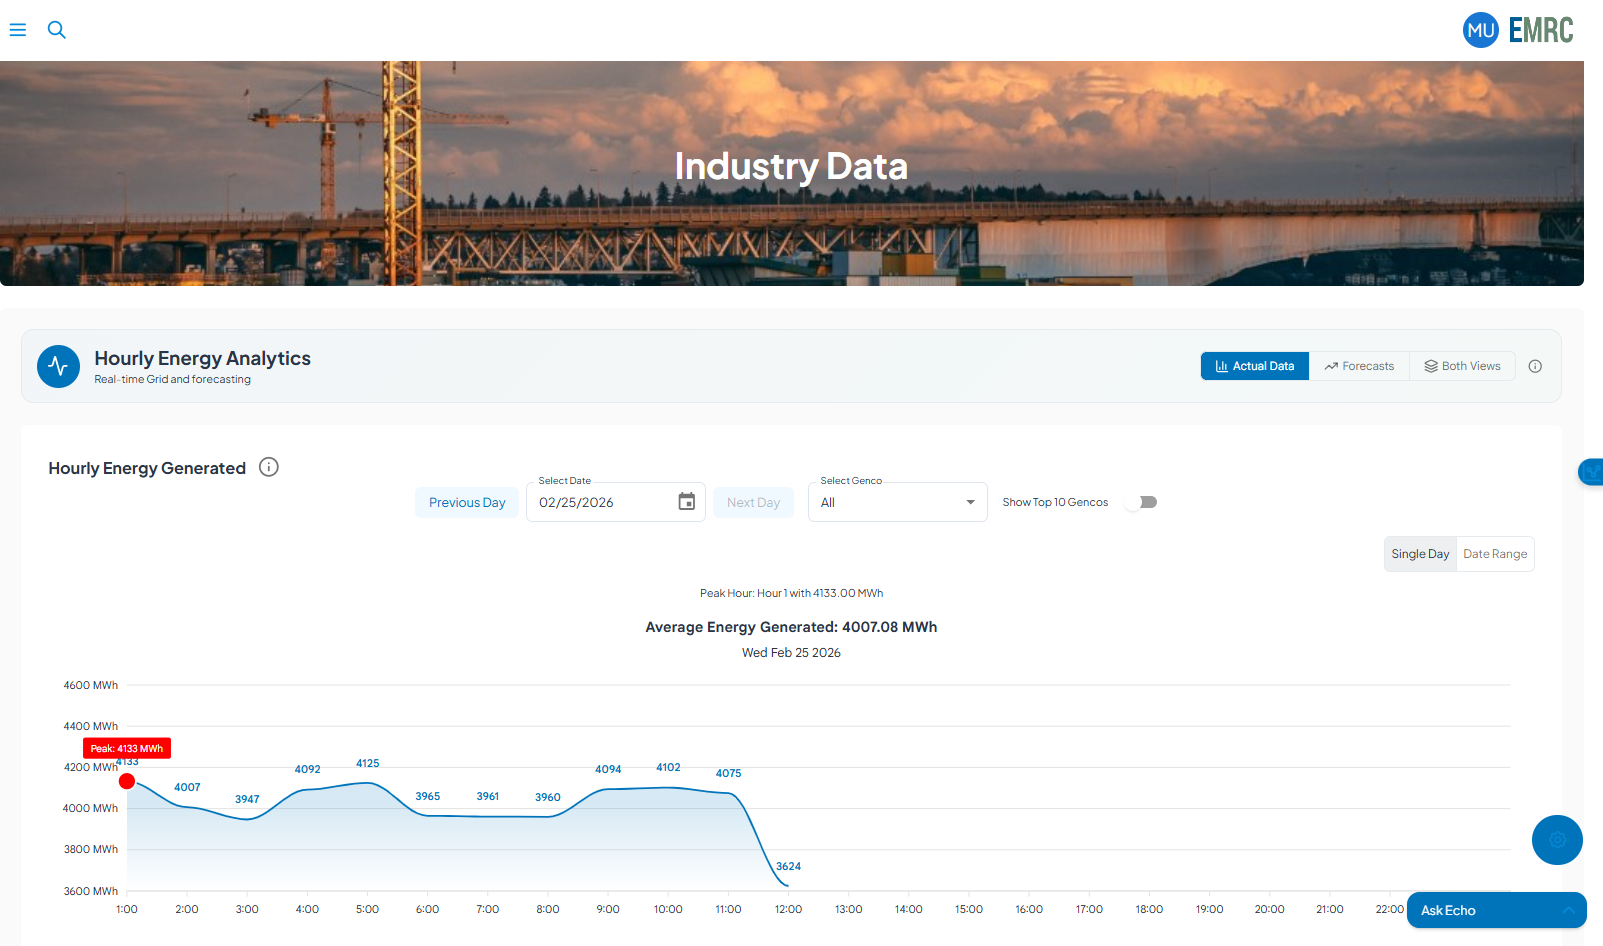Select the Date Range tab

click(1494, 553)
